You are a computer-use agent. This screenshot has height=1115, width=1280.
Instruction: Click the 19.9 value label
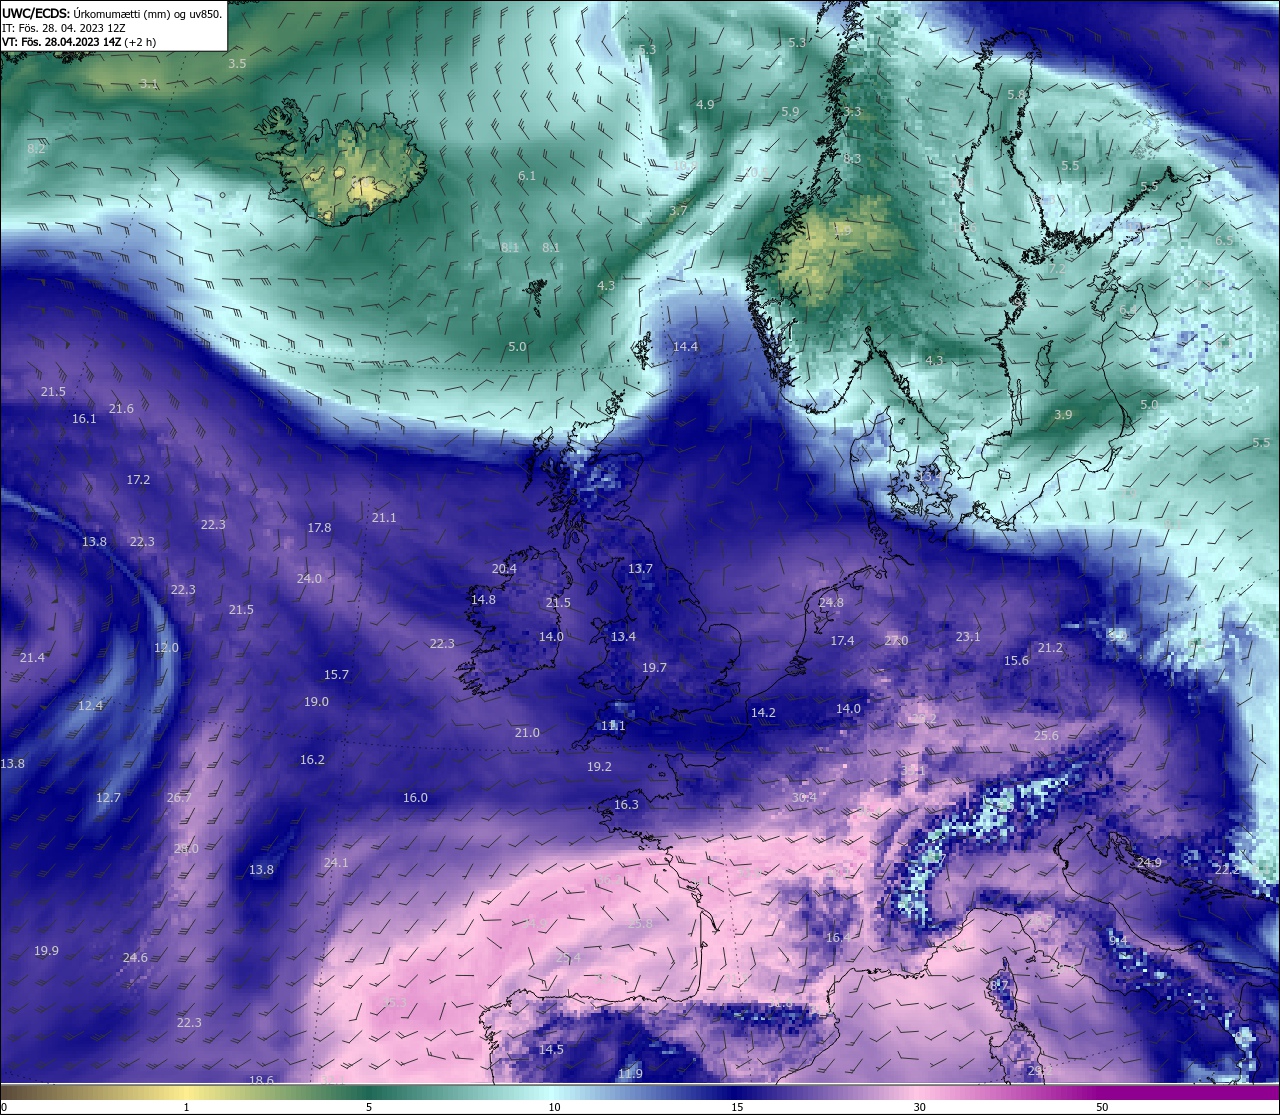coord(46,951)
